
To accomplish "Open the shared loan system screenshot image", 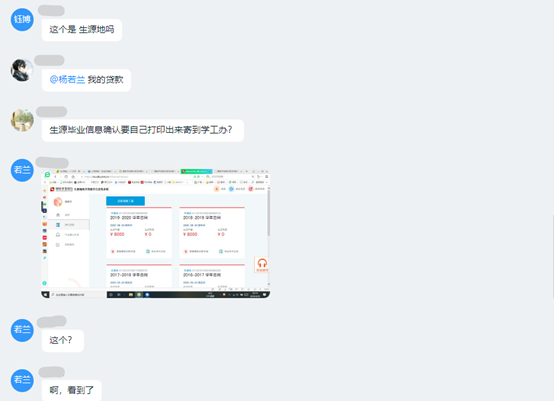I will [x=155, y=233].
